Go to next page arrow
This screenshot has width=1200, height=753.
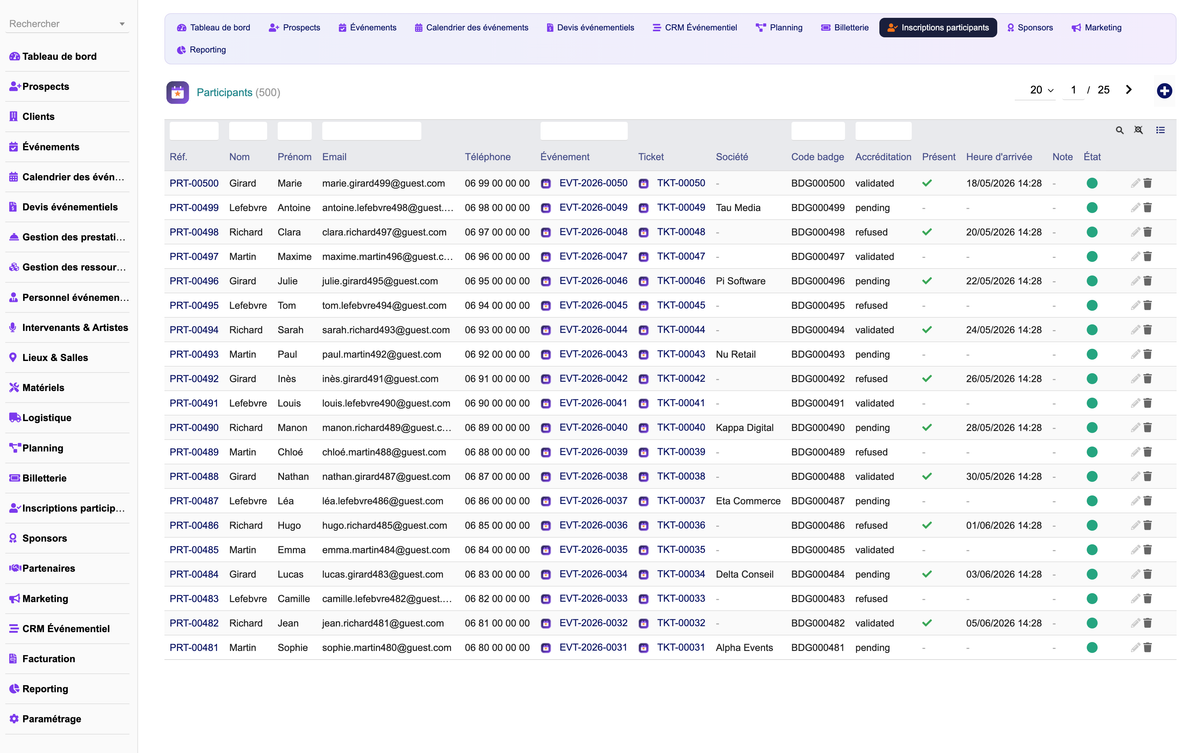pos(1129,90)
